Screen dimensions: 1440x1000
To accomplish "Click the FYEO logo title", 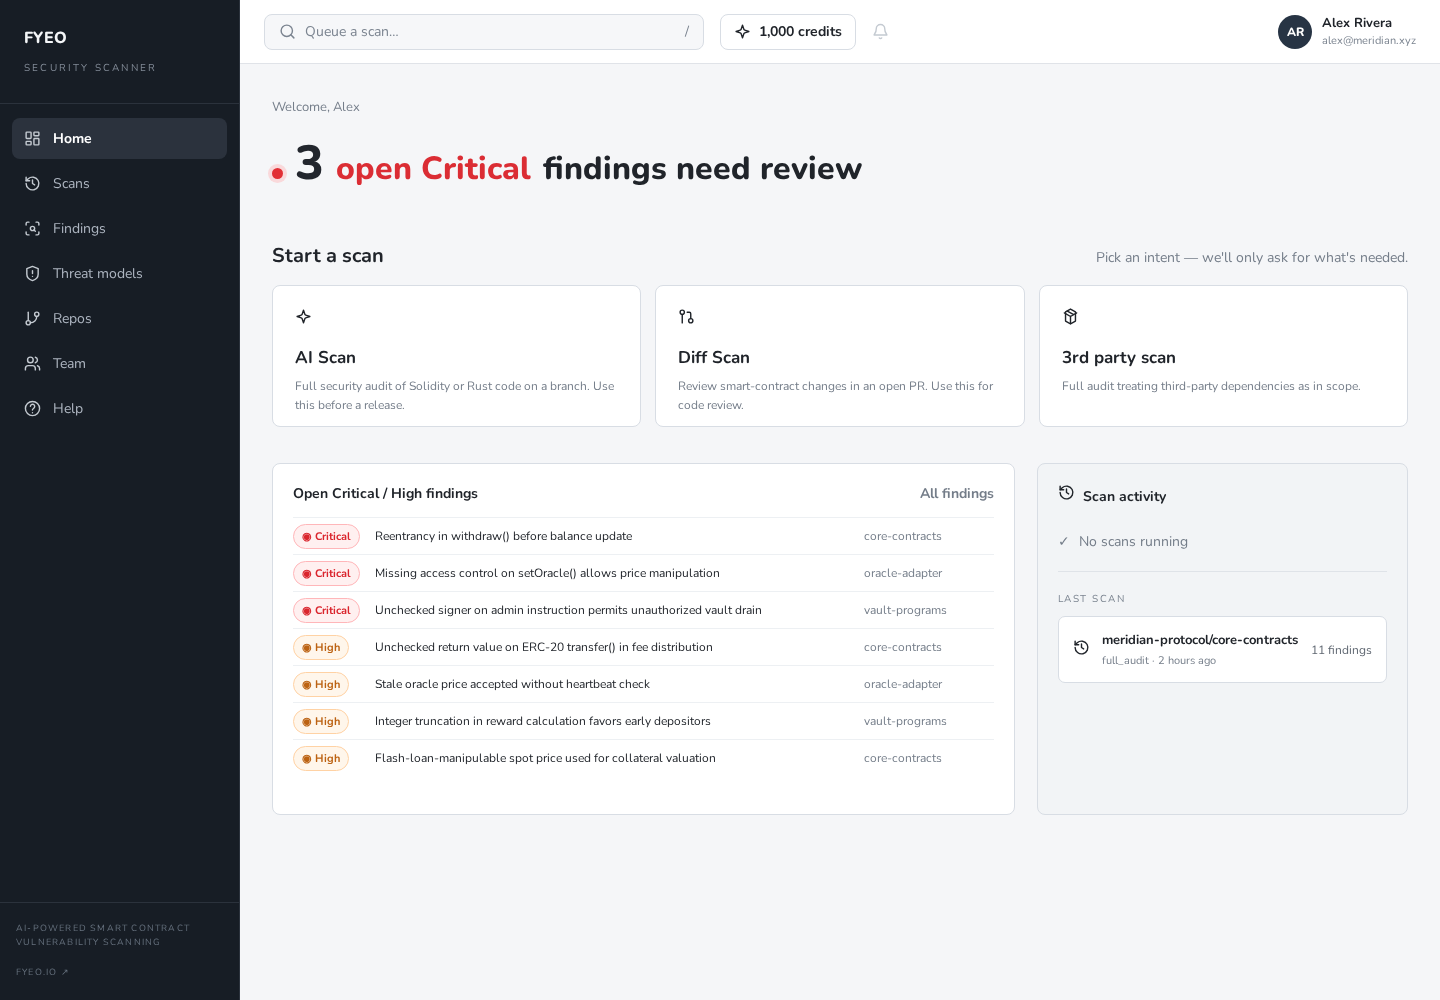I will pyautogui.click(x=45, y=38).
